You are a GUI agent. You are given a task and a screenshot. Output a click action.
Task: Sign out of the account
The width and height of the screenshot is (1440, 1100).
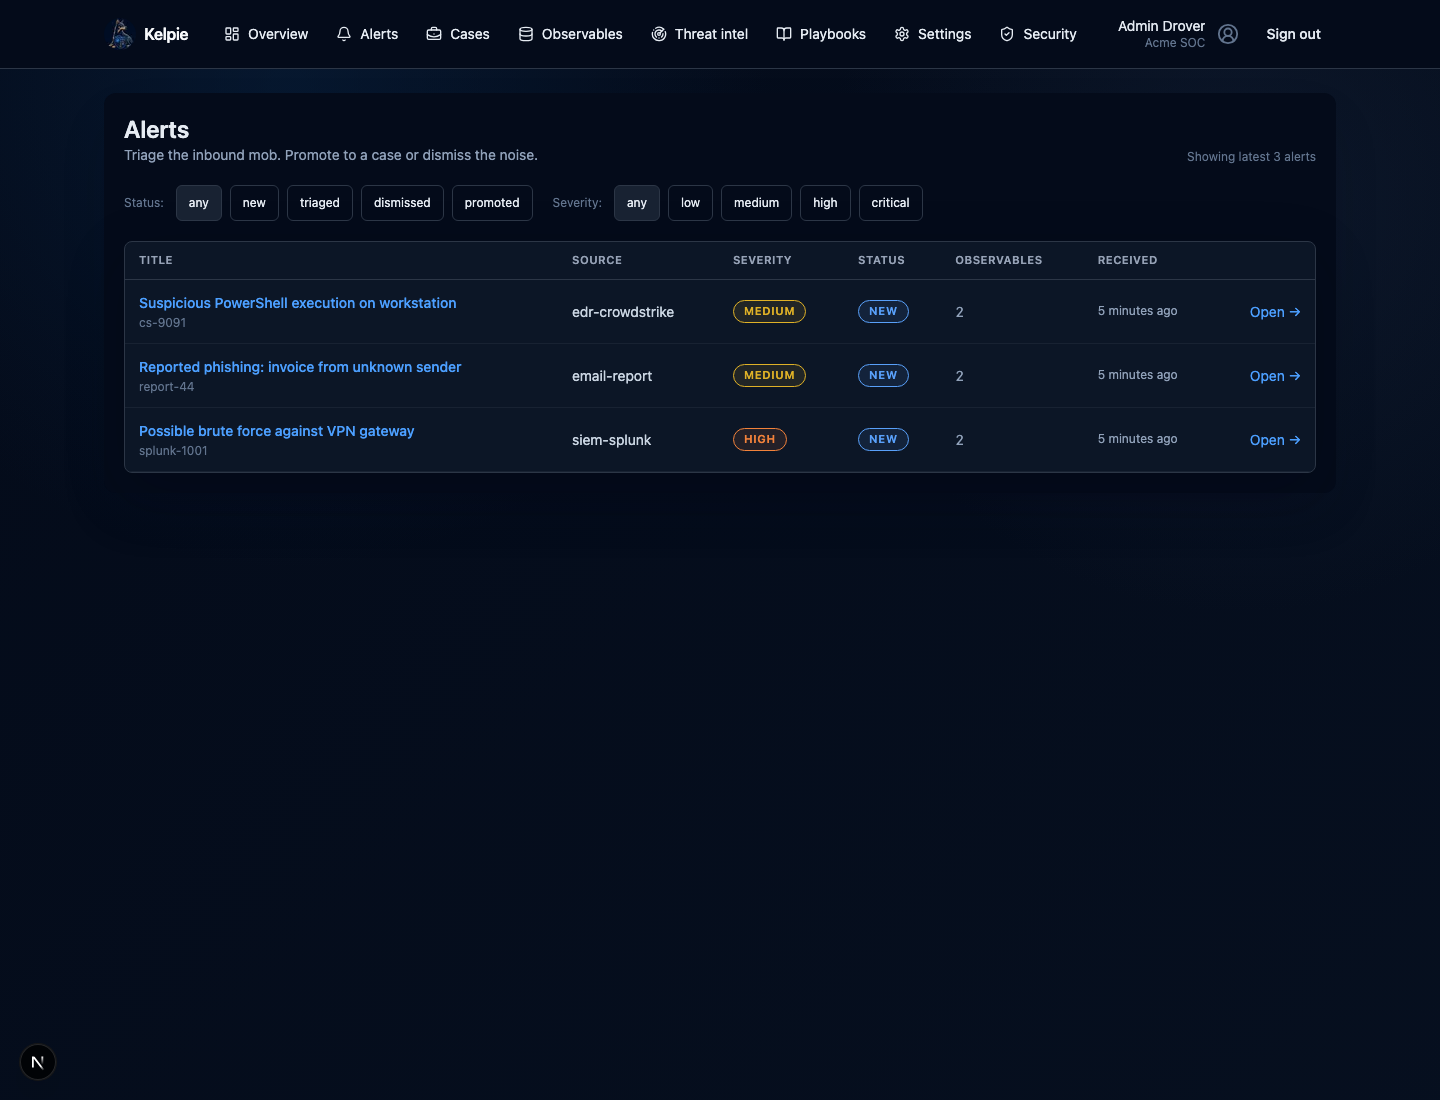click(x=1293, y=34)
